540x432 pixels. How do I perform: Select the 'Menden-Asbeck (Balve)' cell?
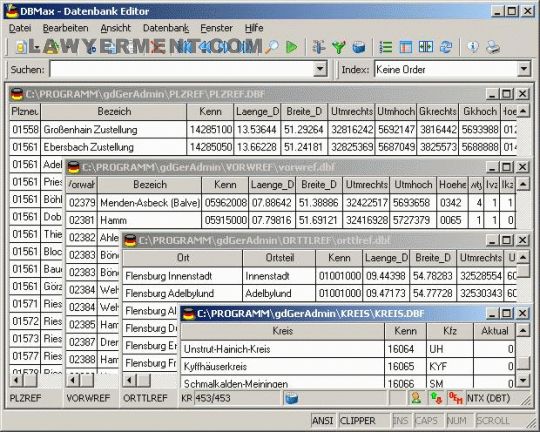point(149,203)
